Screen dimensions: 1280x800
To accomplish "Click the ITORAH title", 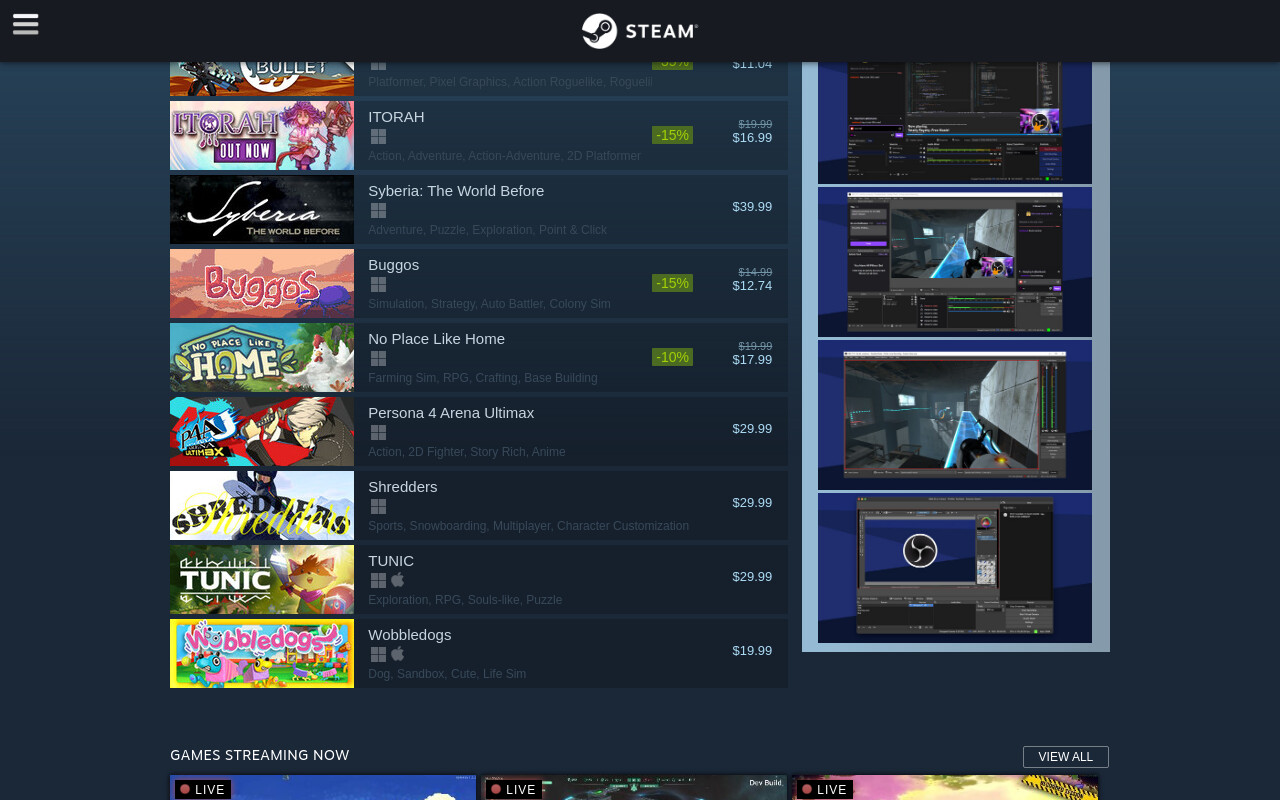I will click(x=396, y=117).
